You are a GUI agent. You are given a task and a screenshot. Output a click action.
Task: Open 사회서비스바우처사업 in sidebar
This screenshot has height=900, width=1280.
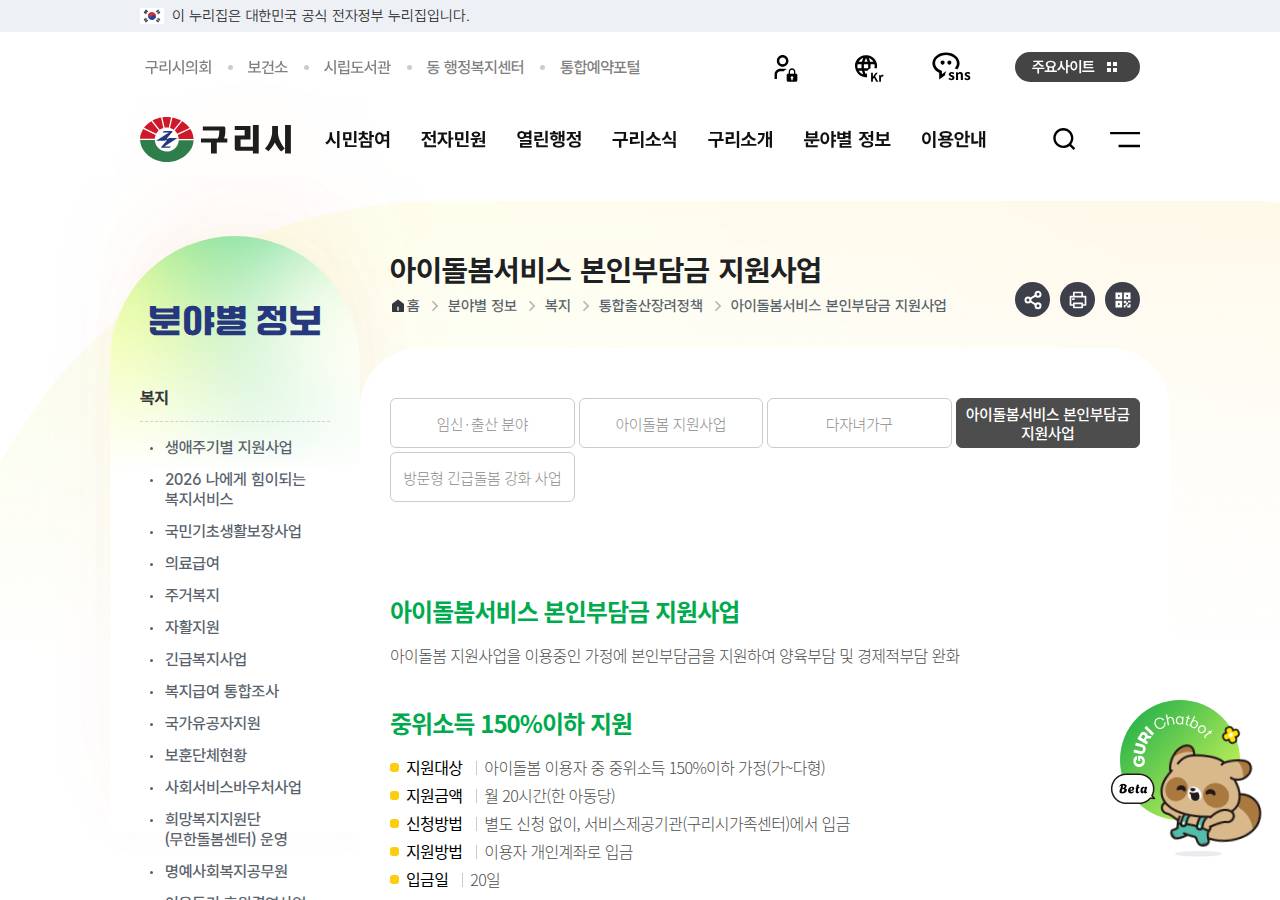[x=233, y=787]
